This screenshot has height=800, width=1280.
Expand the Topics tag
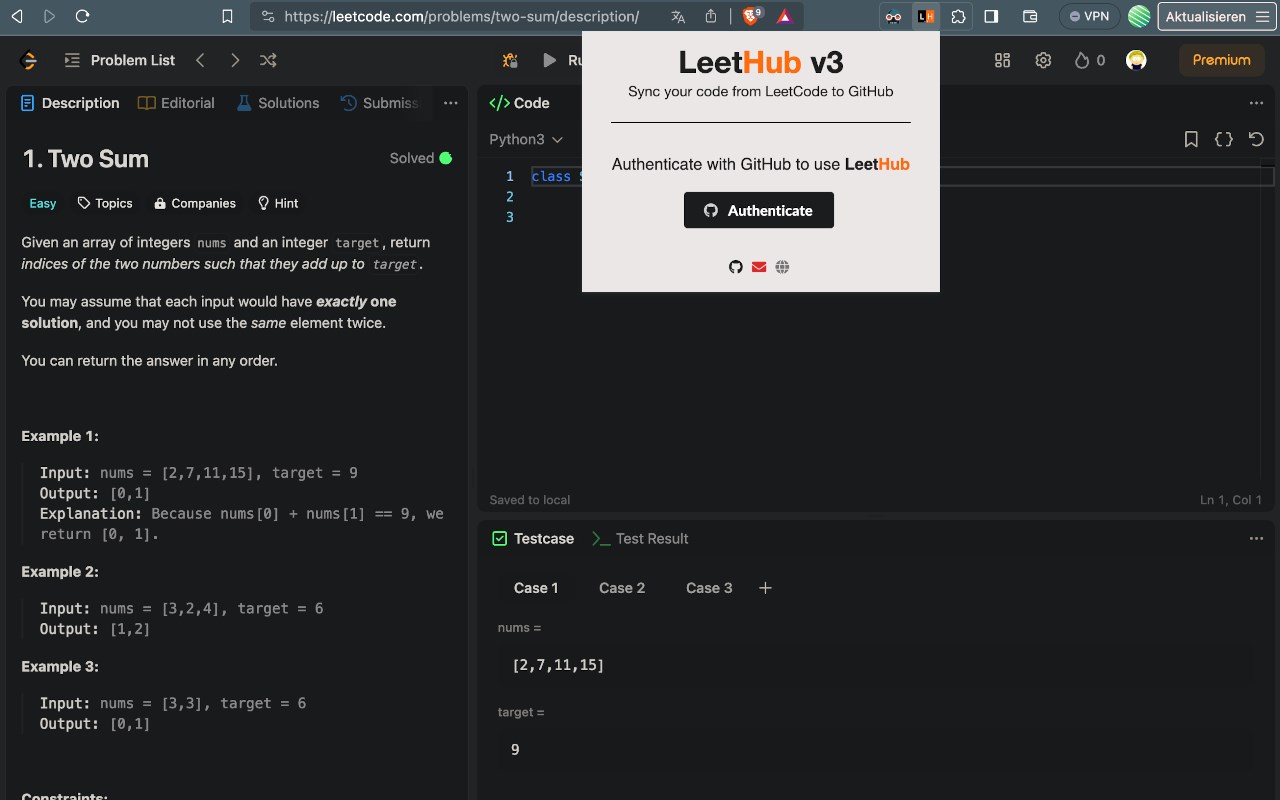point(105,203)
